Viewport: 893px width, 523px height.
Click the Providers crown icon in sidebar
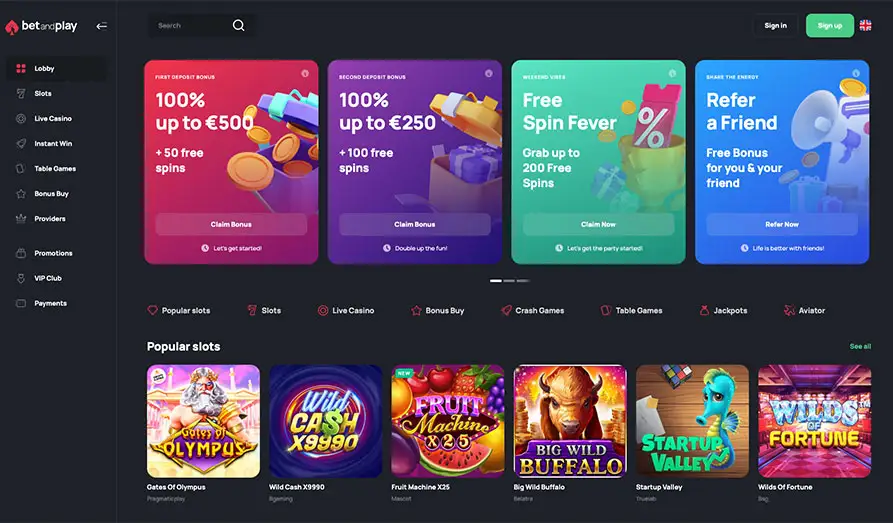click(21, 219)
